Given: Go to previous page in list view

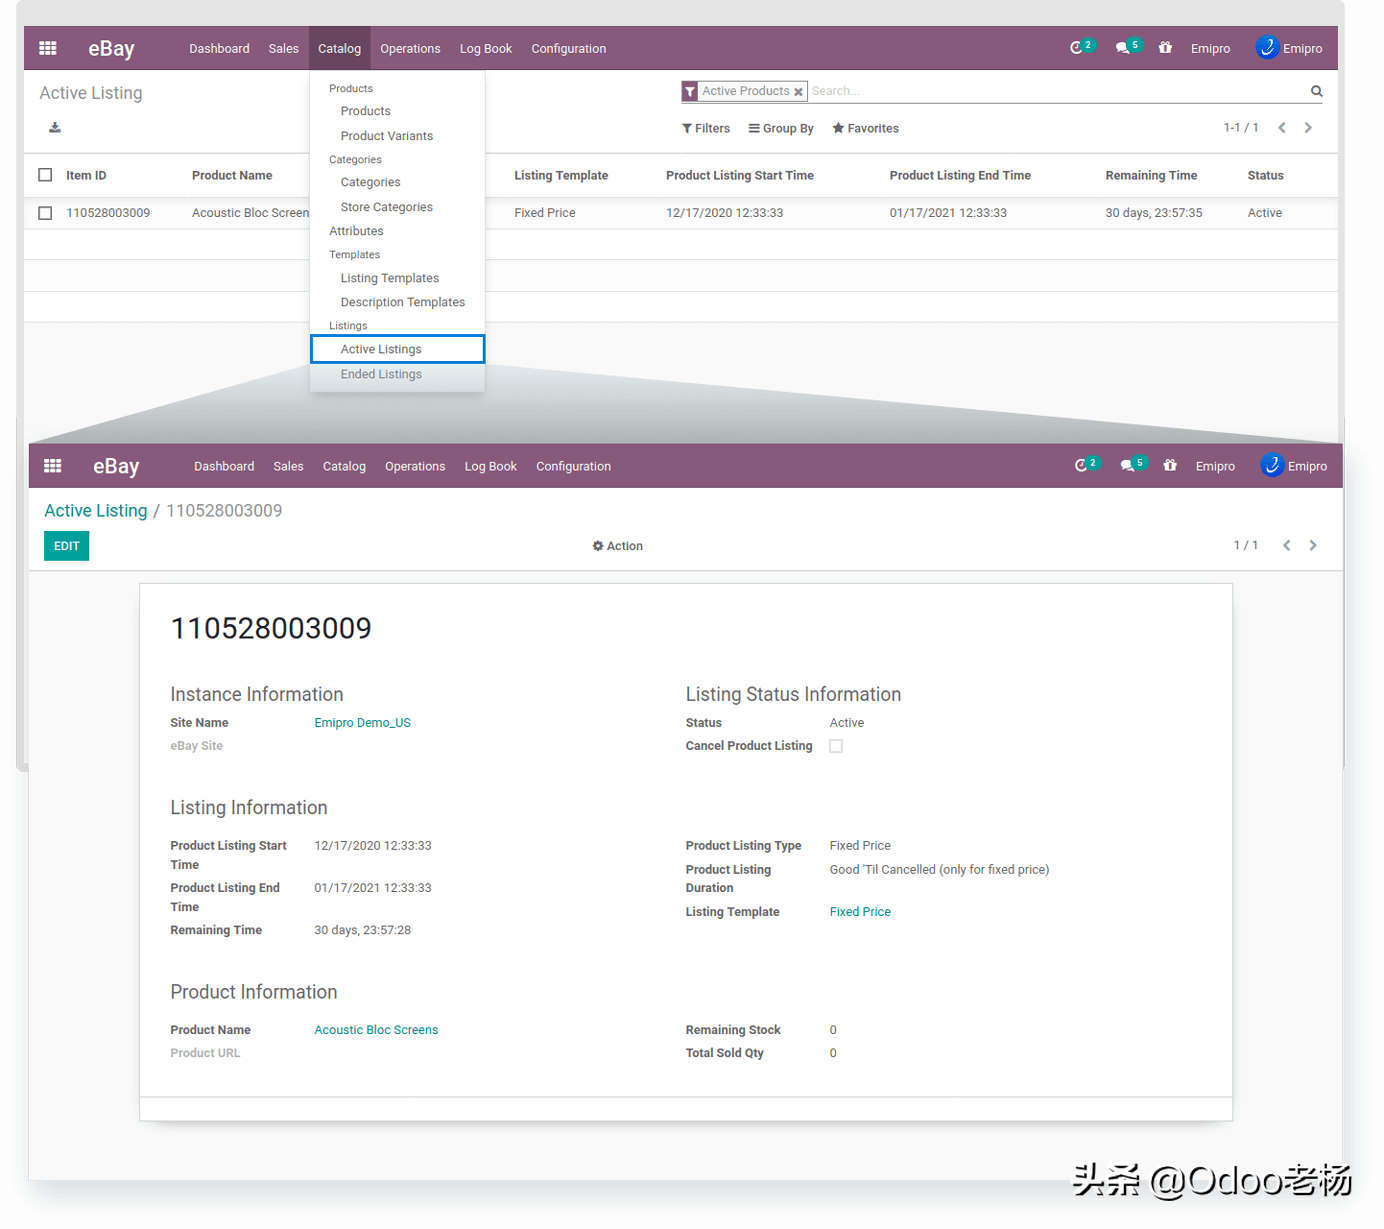Looking at the screenshot, I should (1282, 128).
